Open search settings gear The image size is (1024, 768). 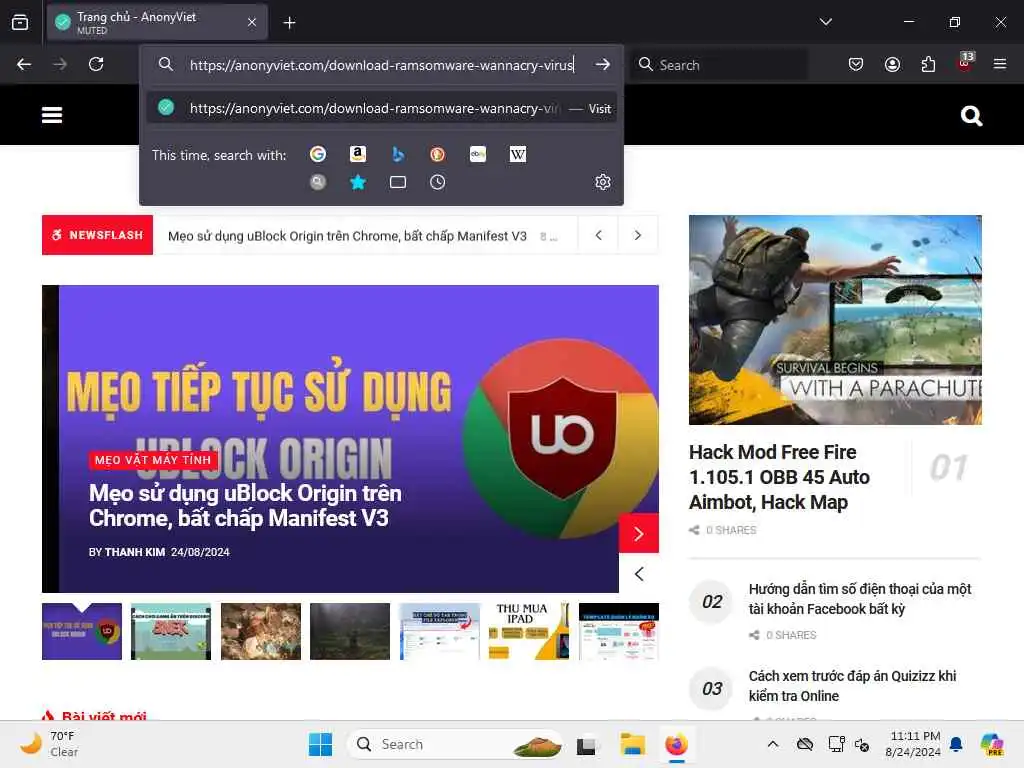(603, 182)
